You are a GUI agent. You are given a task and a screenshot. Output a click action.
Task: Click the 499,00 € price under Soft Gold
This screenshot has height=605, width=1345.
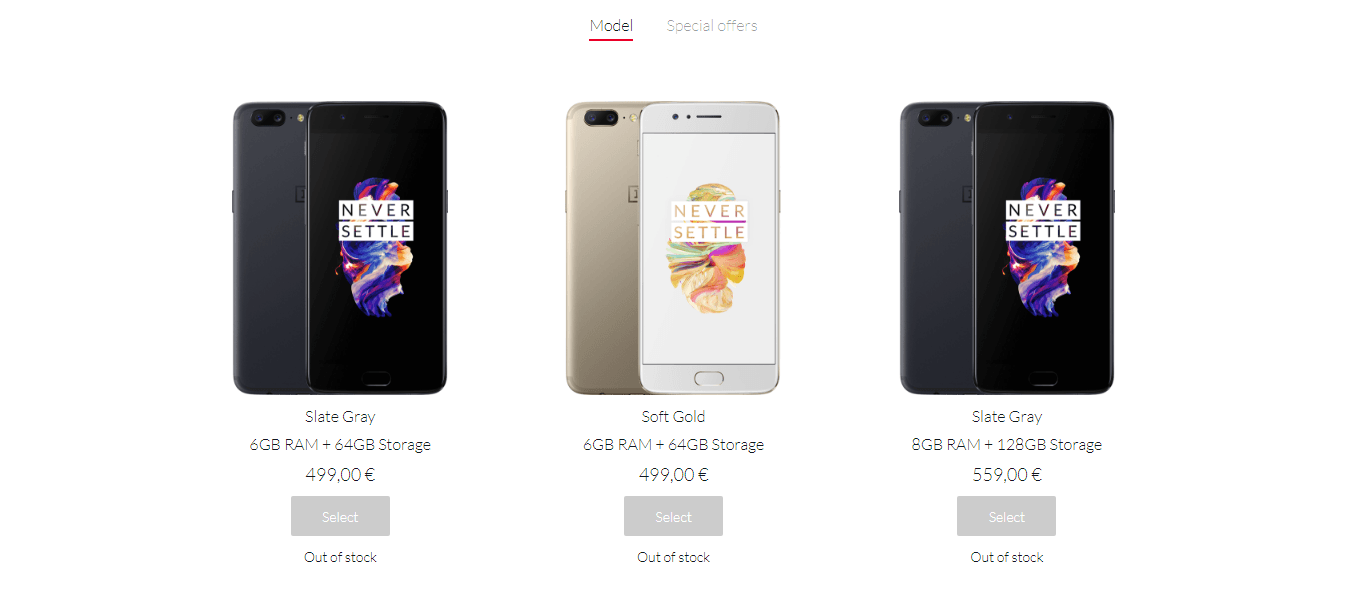[x=674, y=475]
